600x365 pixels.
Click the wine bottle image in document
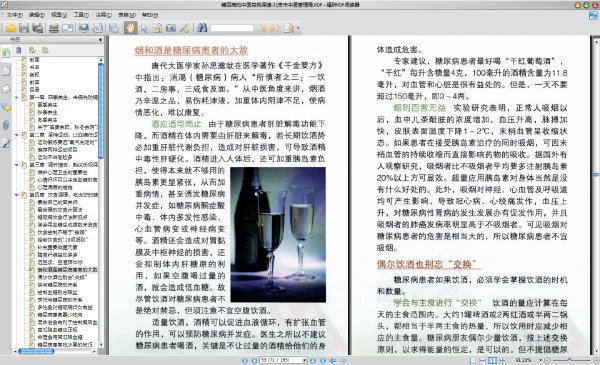pyautogui.click(x=278, y=235)
